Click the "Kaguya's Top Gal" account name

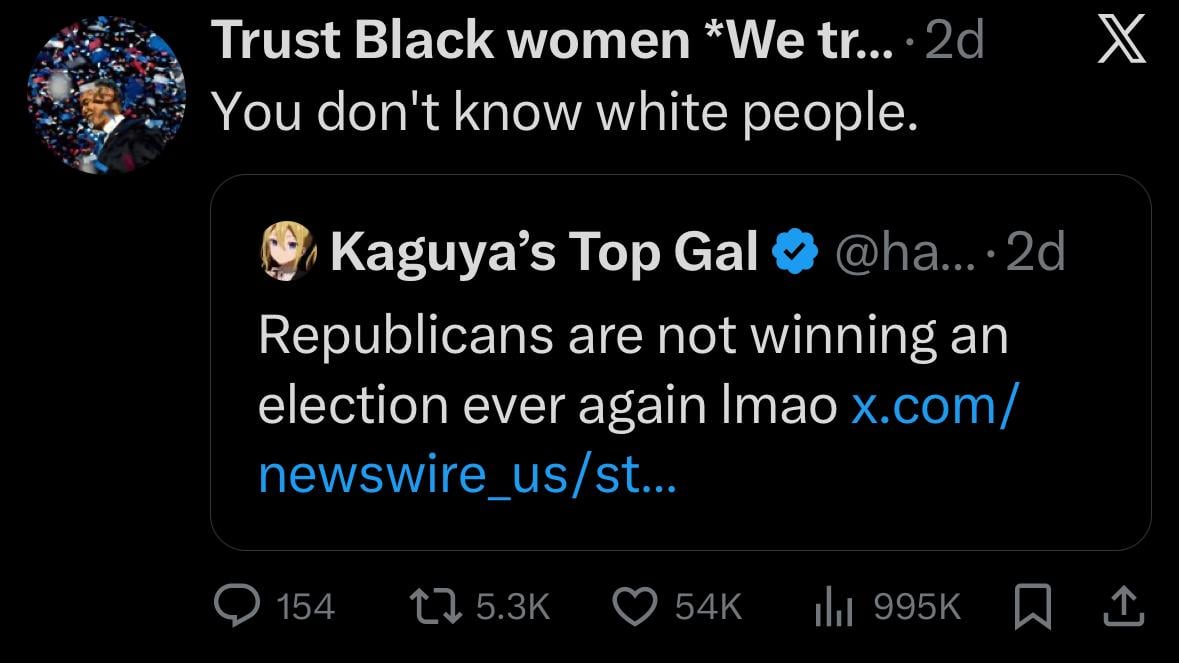pyautogui.click(x=543, y=251)
